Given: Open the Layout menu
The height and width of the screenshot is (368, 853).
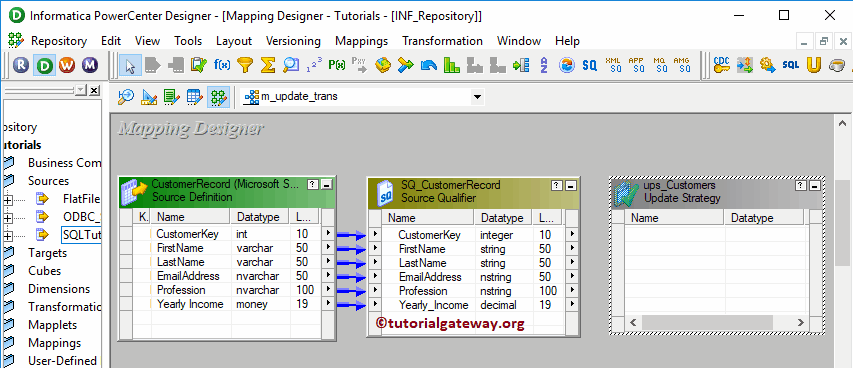Looking at the screenshot, I should pyautogui.click(x=234, y=41).
